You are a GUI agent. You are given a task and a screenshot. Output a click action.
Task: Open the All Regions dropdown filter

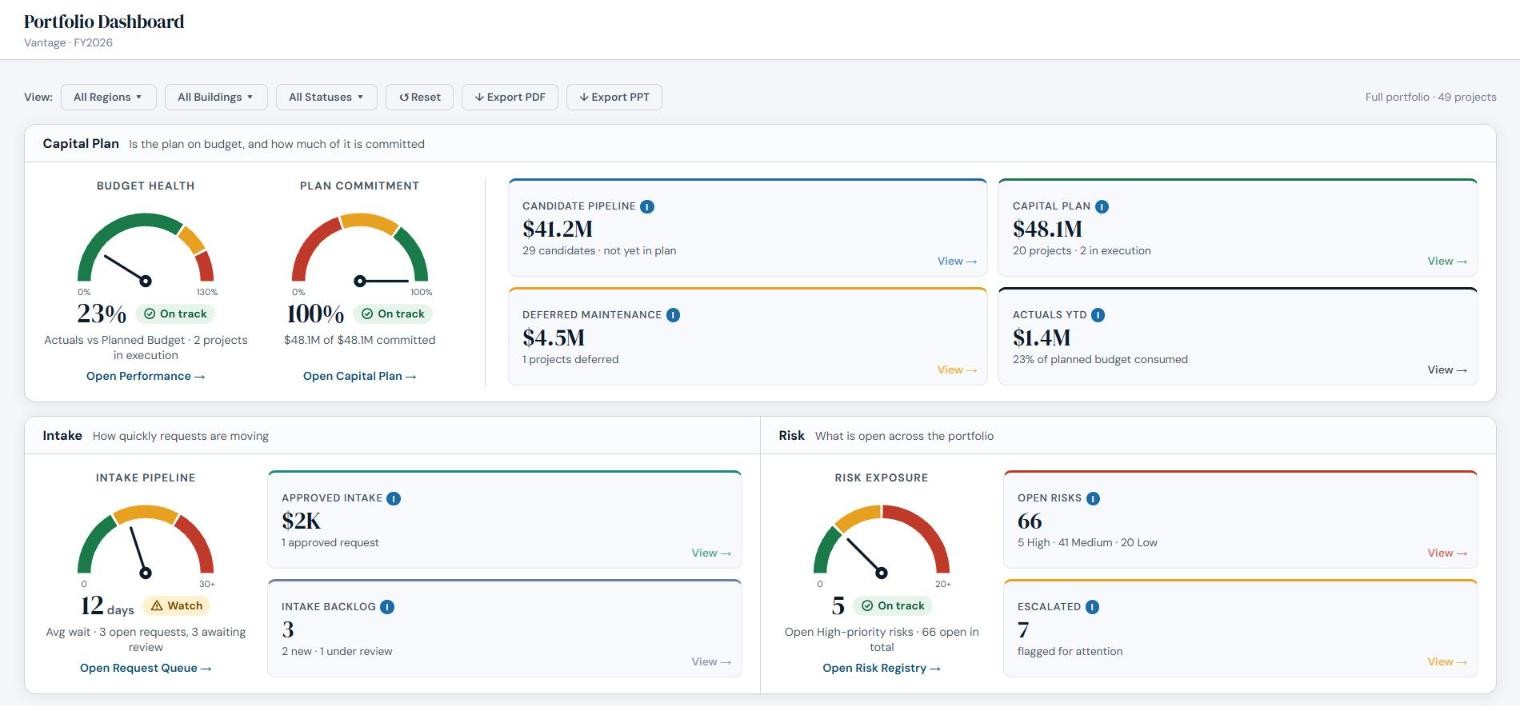pos(108,97)
